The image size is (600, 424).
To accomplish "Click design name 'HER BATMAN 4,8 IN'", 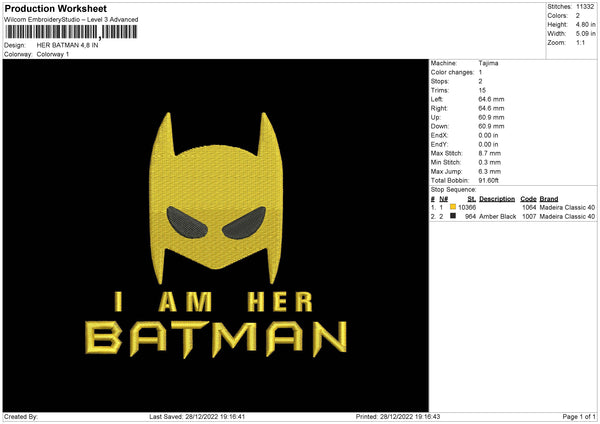I will pyautogui.click(x=67, y=45).
